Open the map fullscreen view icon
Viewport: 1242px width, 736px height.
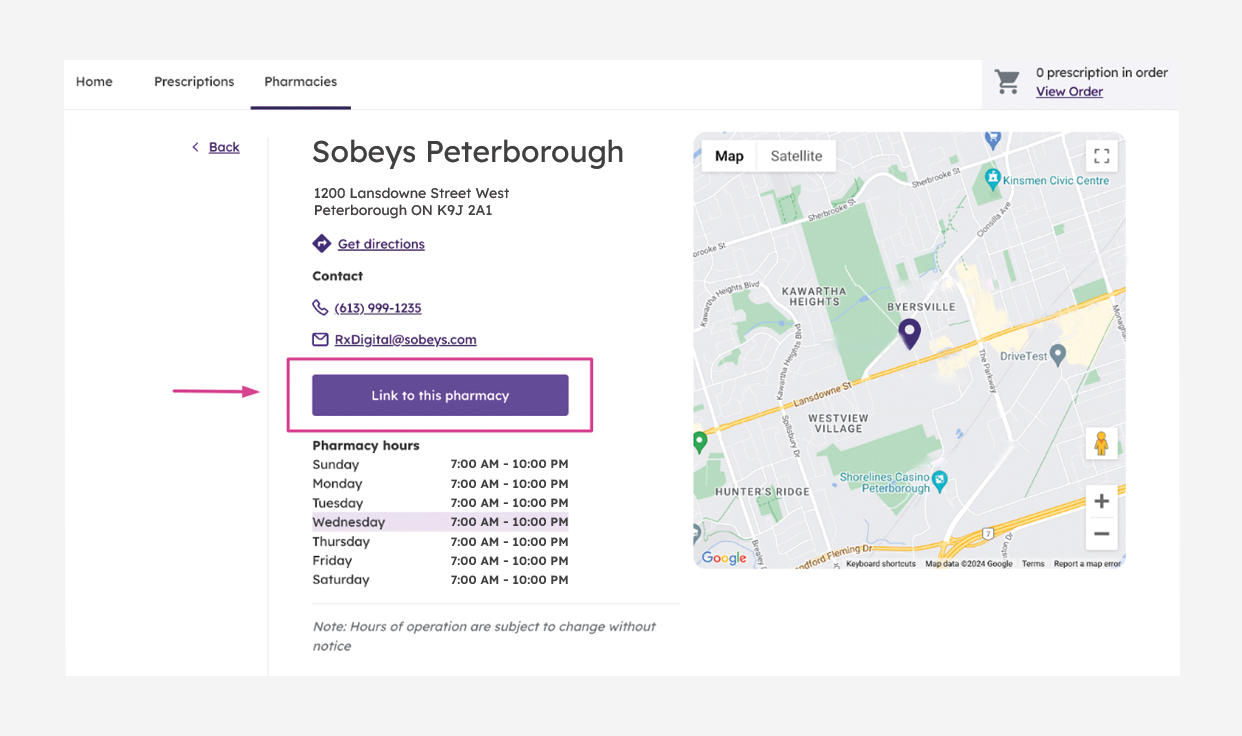pos(1101,156)
